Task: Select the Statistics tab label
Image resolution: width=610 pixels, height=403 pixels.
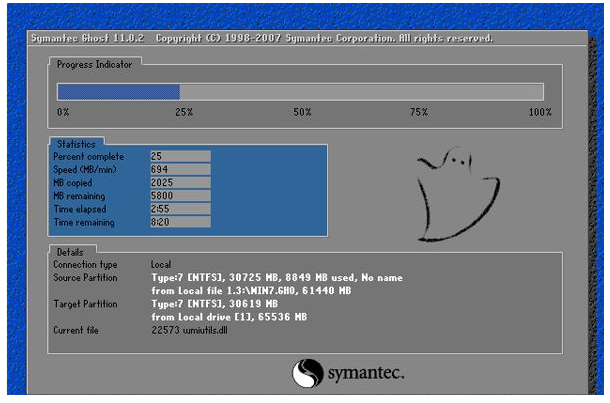Action: click(x=76, y=144)
